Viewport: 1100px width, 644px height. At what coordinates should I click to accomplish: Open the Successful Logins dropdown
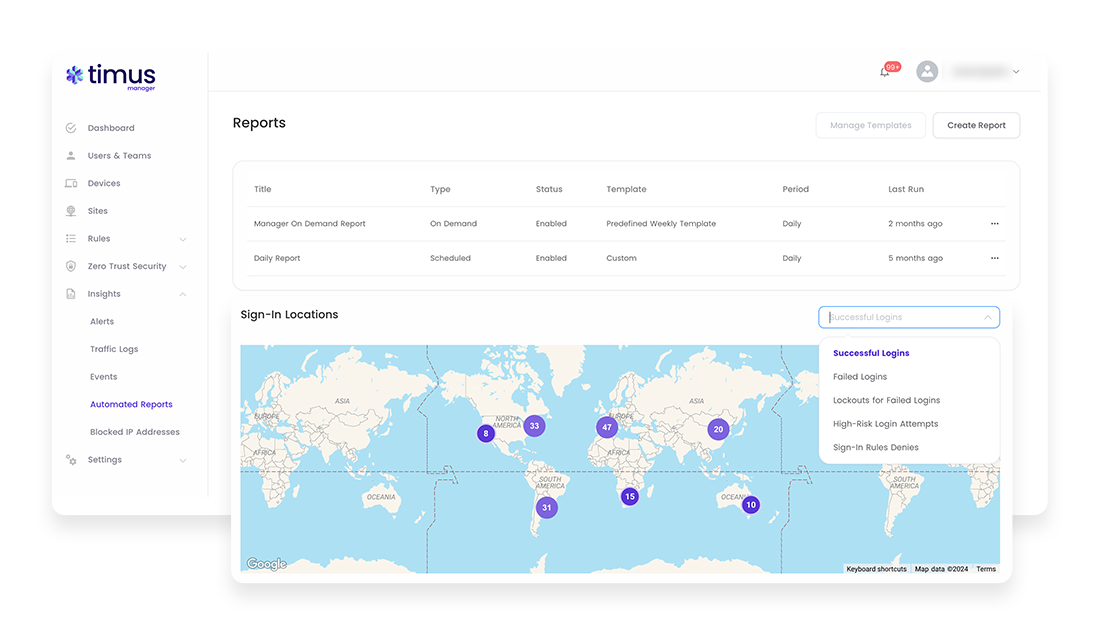[908, 316]
